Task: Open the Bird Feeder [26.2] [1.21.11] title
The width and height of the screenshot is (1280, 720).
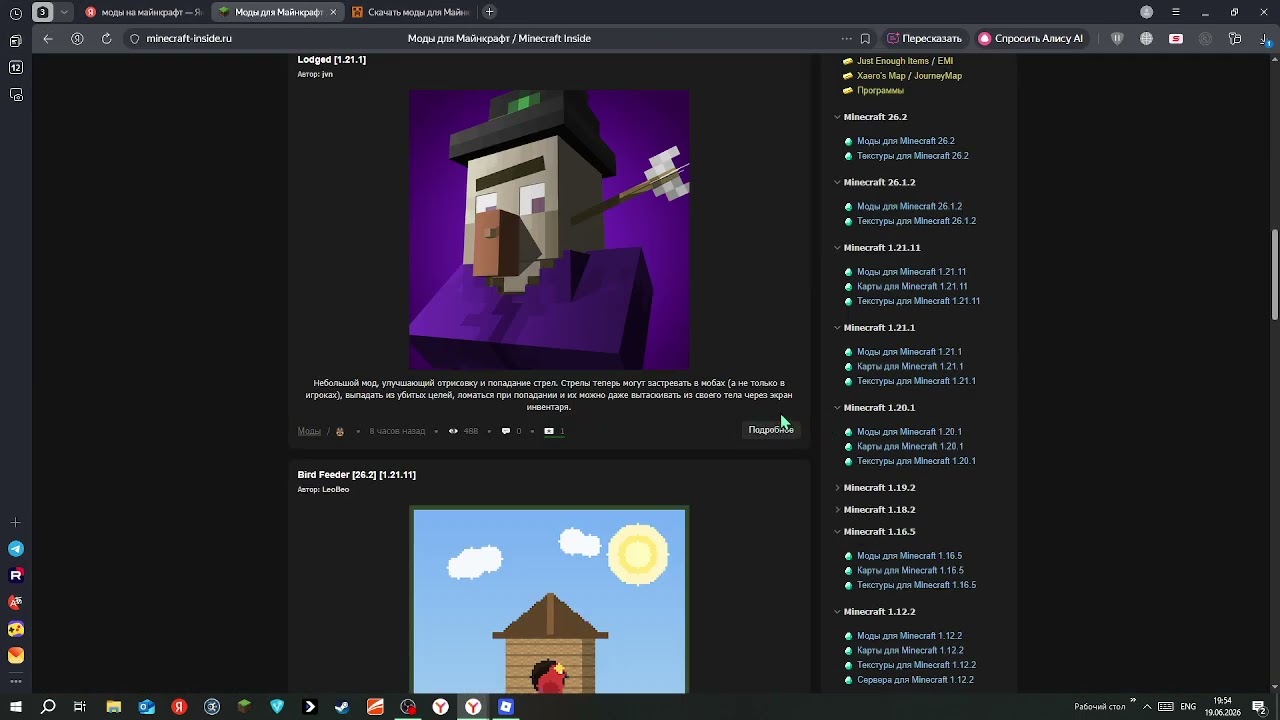Action: coord(357,475)
